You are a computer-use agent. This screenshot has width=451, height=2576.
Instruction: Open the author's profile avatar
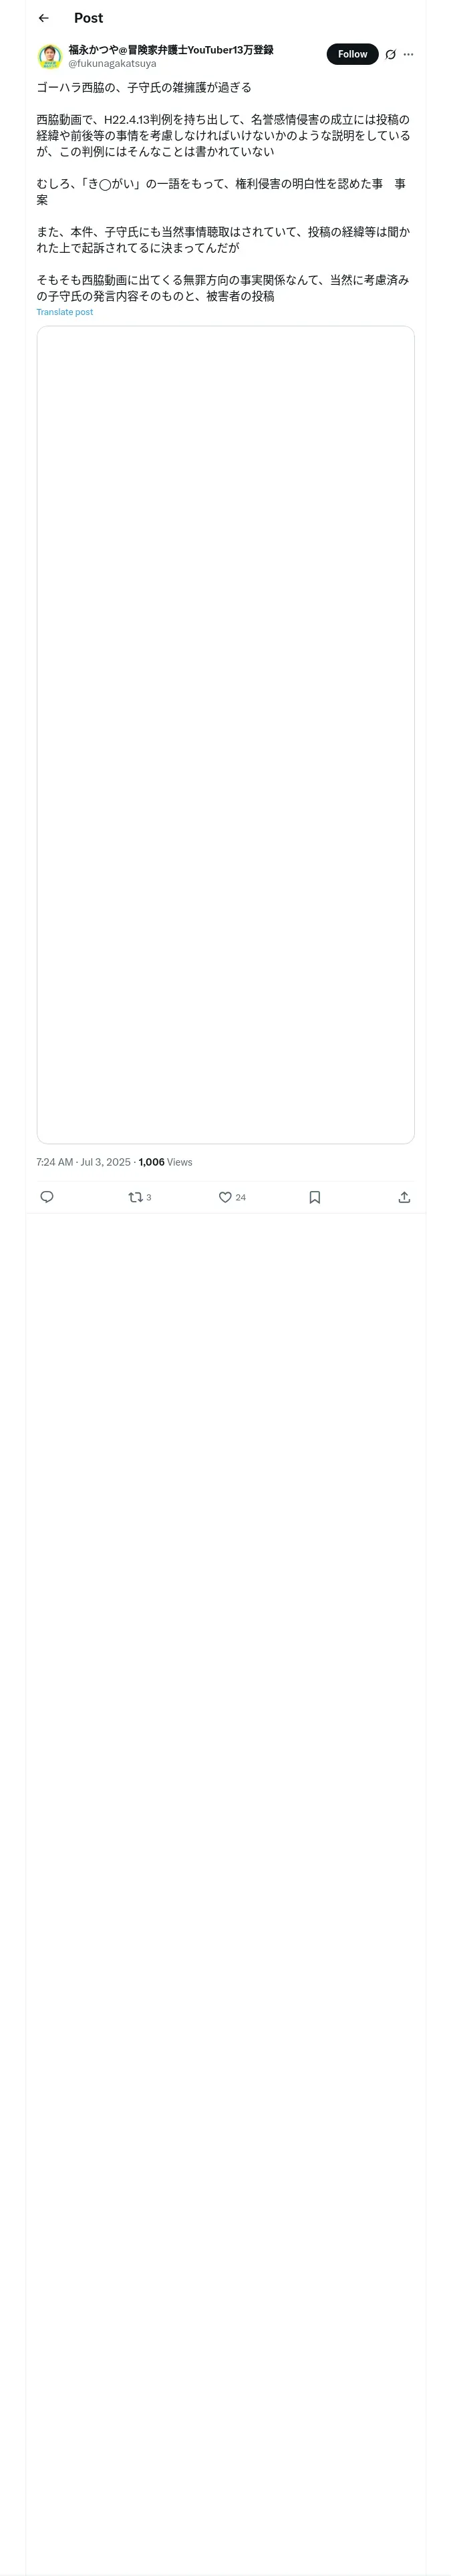[x=50, y=56]
